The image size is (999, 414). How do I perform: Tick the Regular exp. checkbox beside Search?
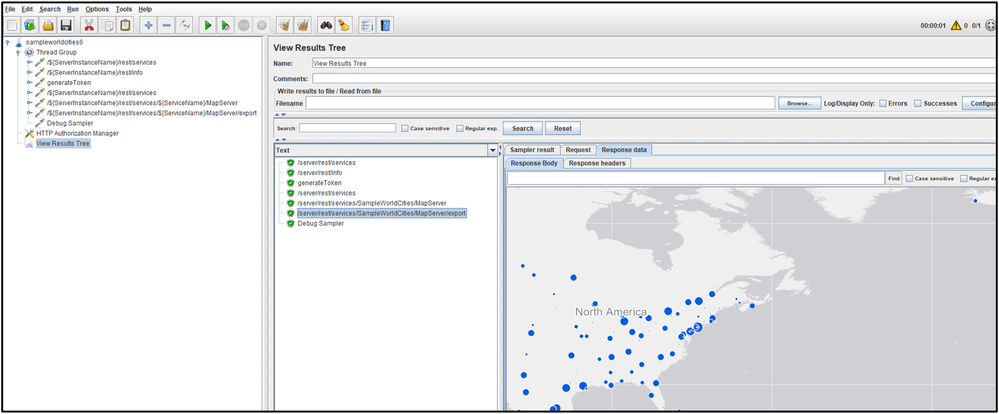460,128
